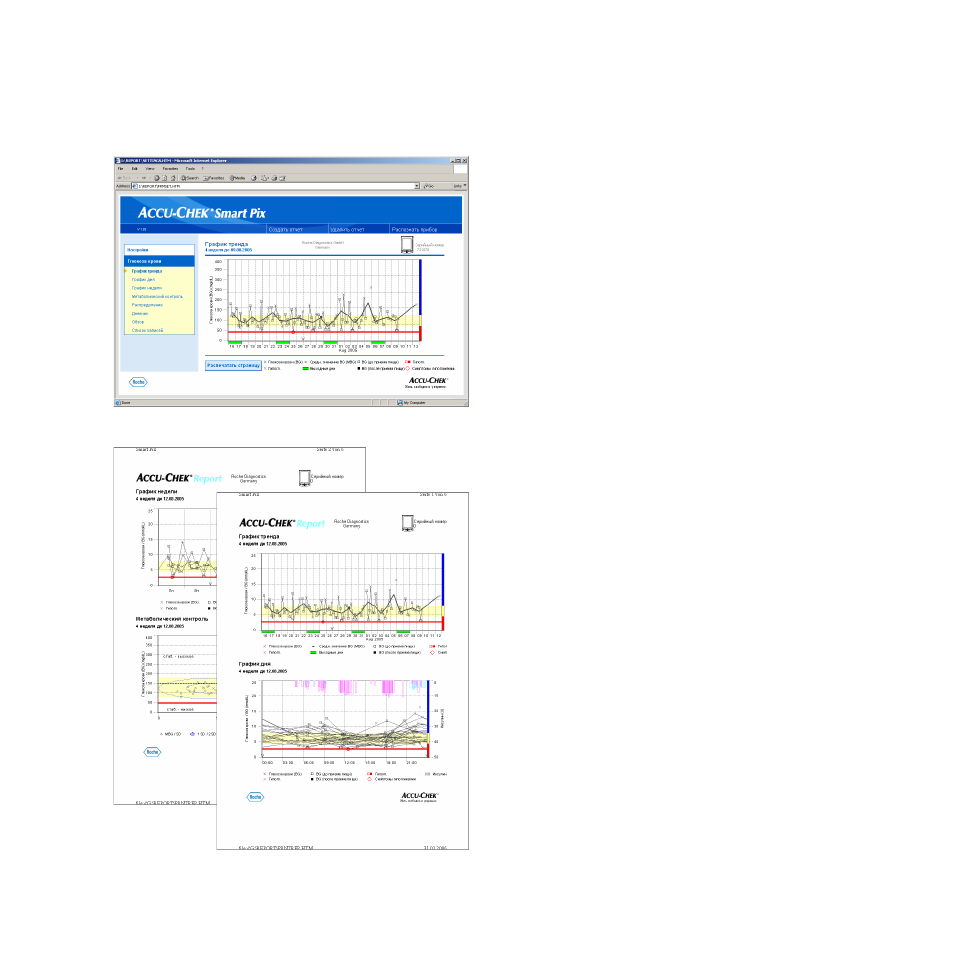The image size is (954, 954).
Task: Select Список записей in sidebar
Action: coord(147,330)
